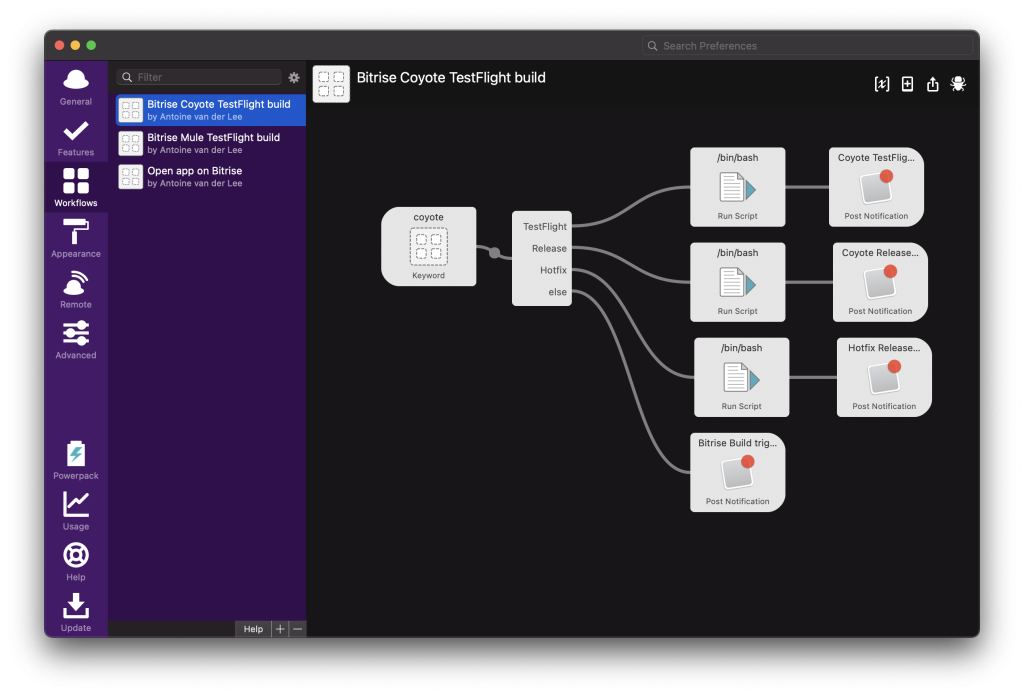
Task: Open the Advanced preferences section
Action: click(x=75, y=339)
